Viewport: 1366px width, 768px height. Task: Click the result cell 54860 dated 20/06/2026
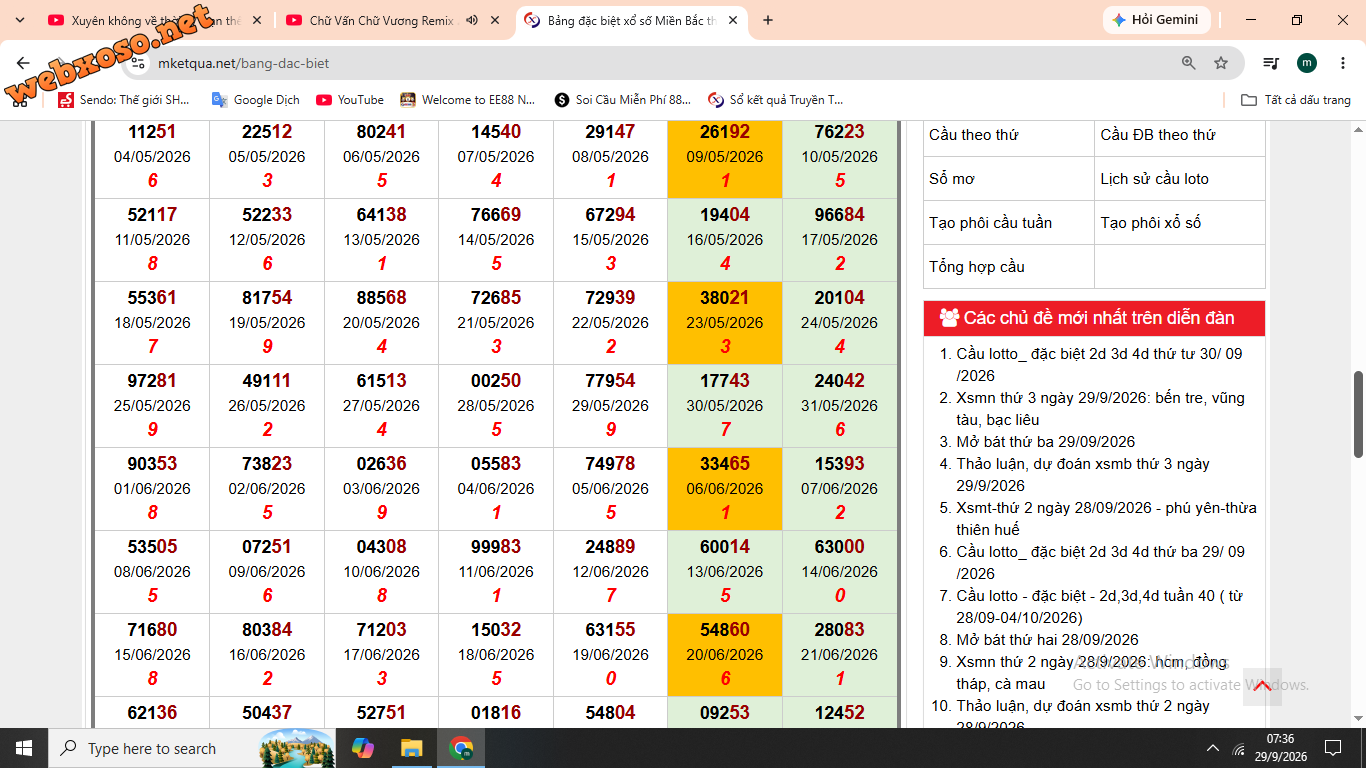[x=725, y=654]
